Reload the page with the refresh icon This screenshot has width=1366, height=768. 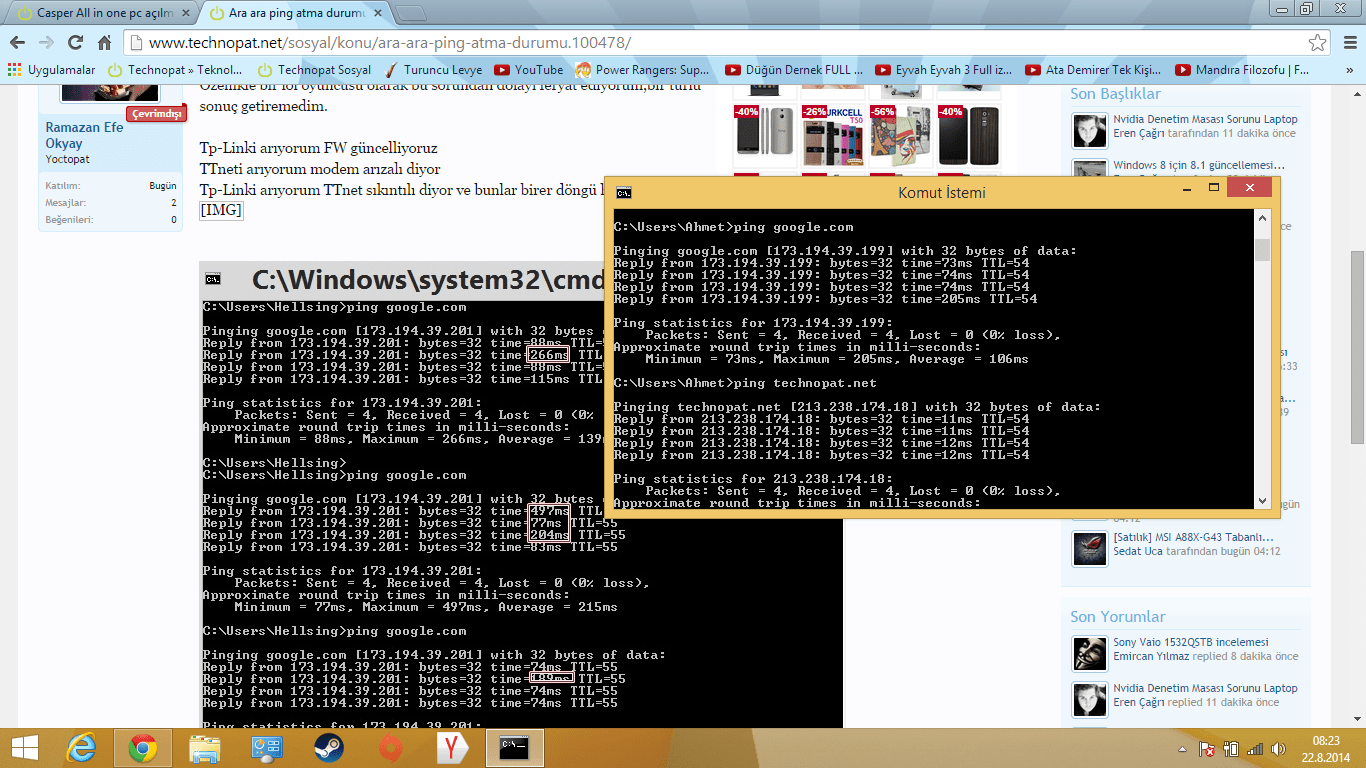click(x=75, y=43)
